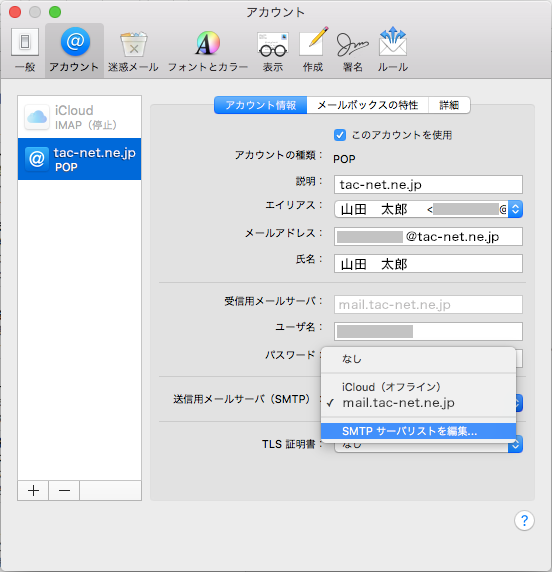Open the エイリアス dropdown arrows
This screenshot has height=572, width=552.
coord(515,209)
